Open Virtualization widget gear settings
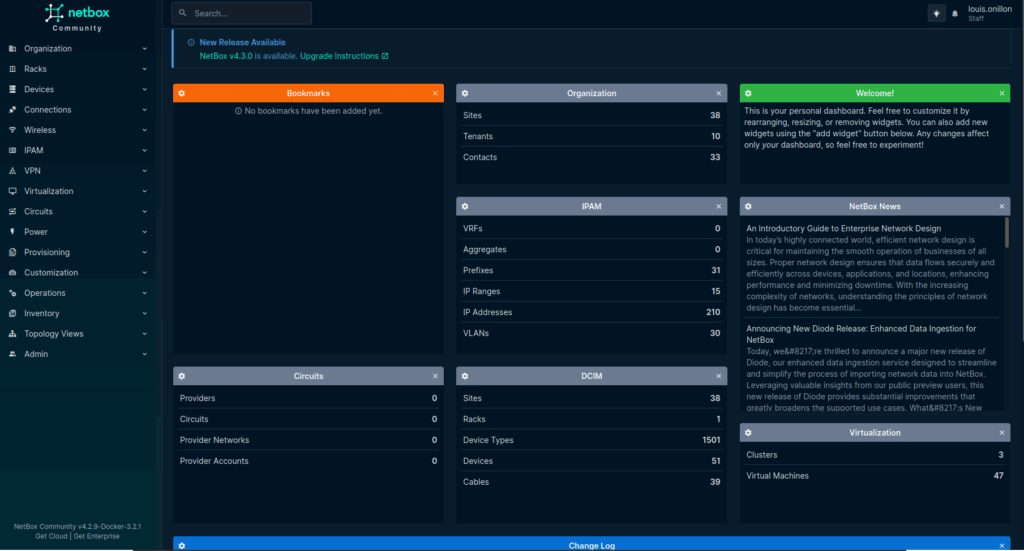This screenshot has width=1024, height=551. click(x=748, y=433)
